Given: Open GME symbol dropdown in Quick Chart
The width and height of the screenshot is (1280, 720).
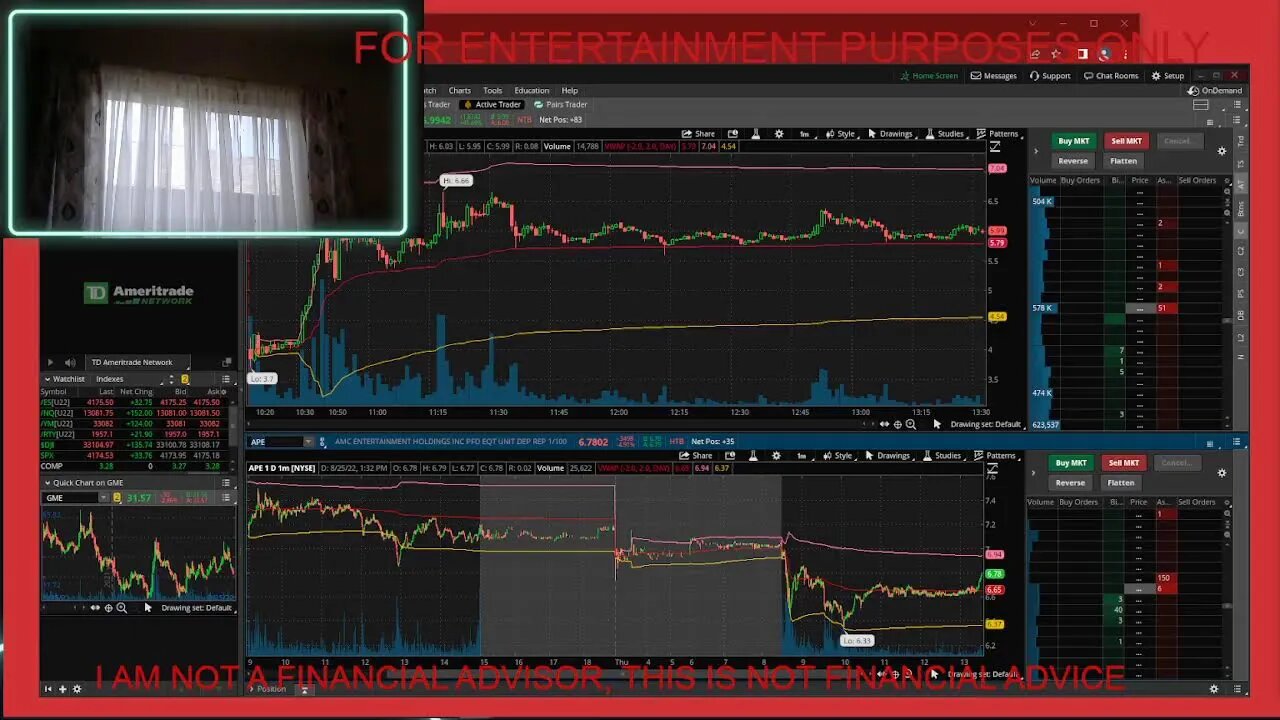Looking at the screenshot, I should (105, 498).
